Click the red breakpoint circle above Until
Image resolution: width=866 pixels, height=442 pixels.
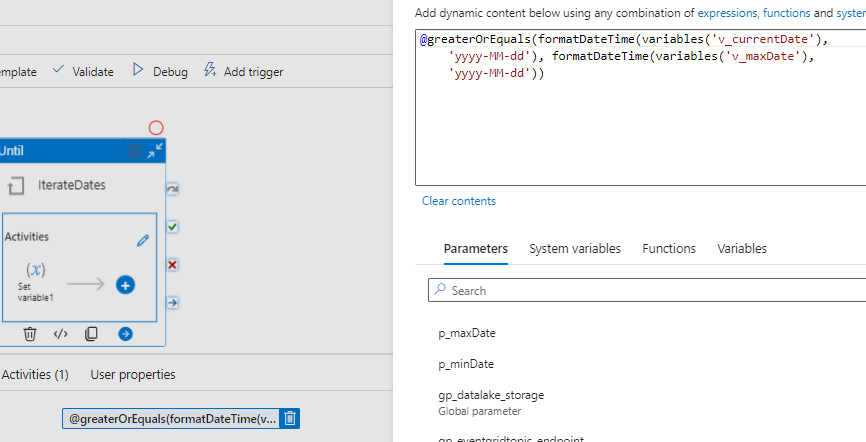[156, 128]
